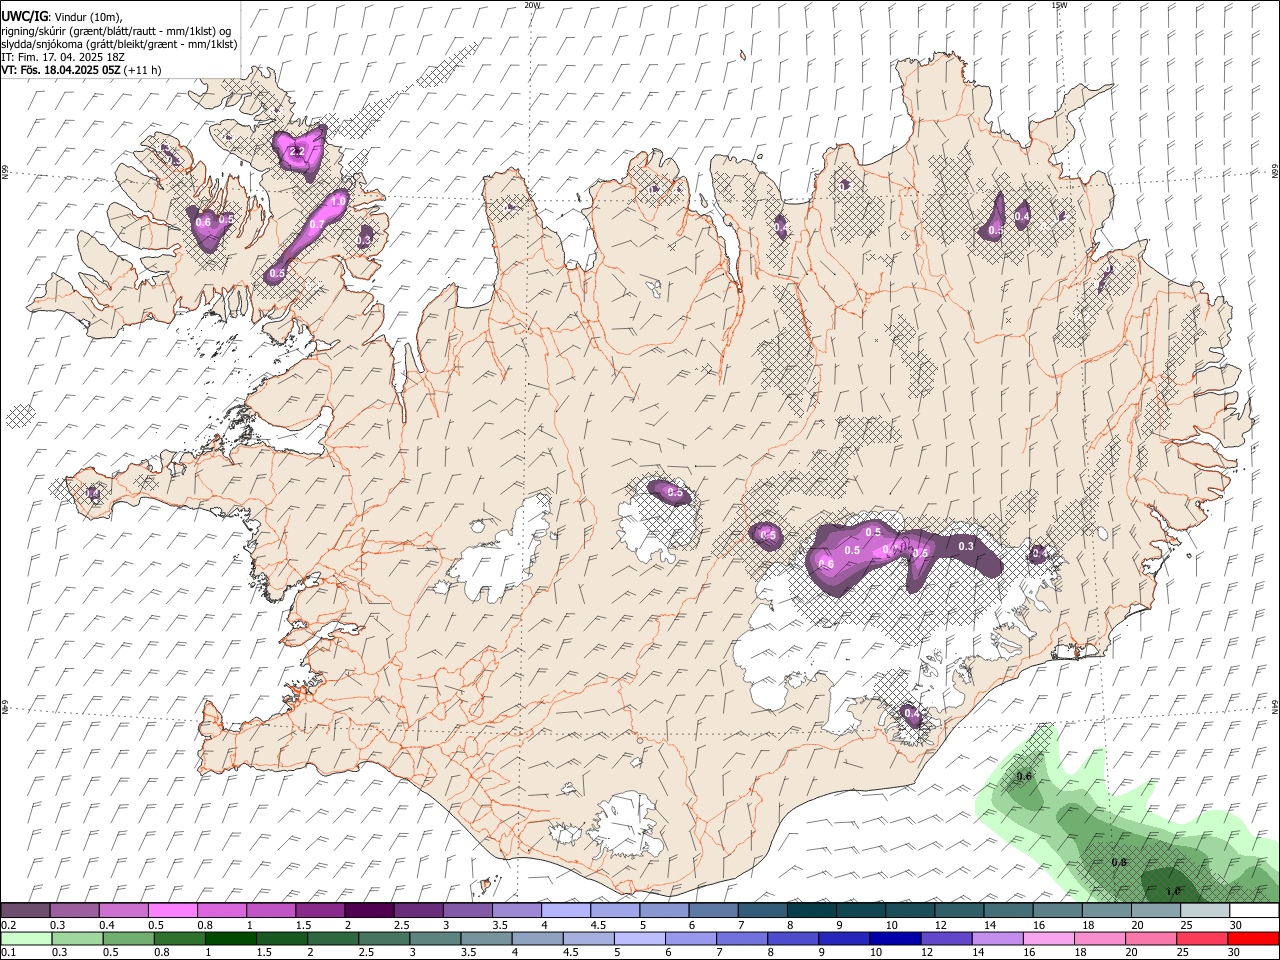Select the crimson 25 swatch in lower legend

click(x=1202, y=939)
